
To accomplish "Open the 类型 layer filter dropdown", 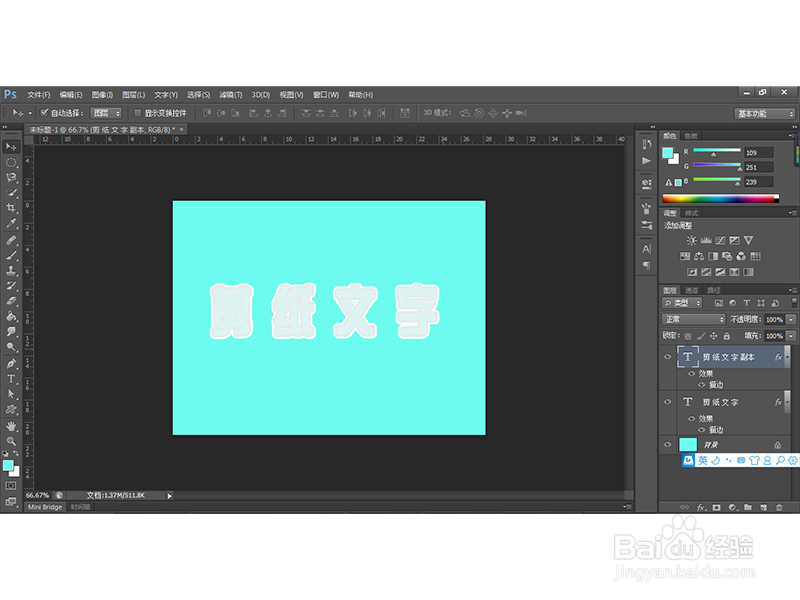I will click(682, 303).
